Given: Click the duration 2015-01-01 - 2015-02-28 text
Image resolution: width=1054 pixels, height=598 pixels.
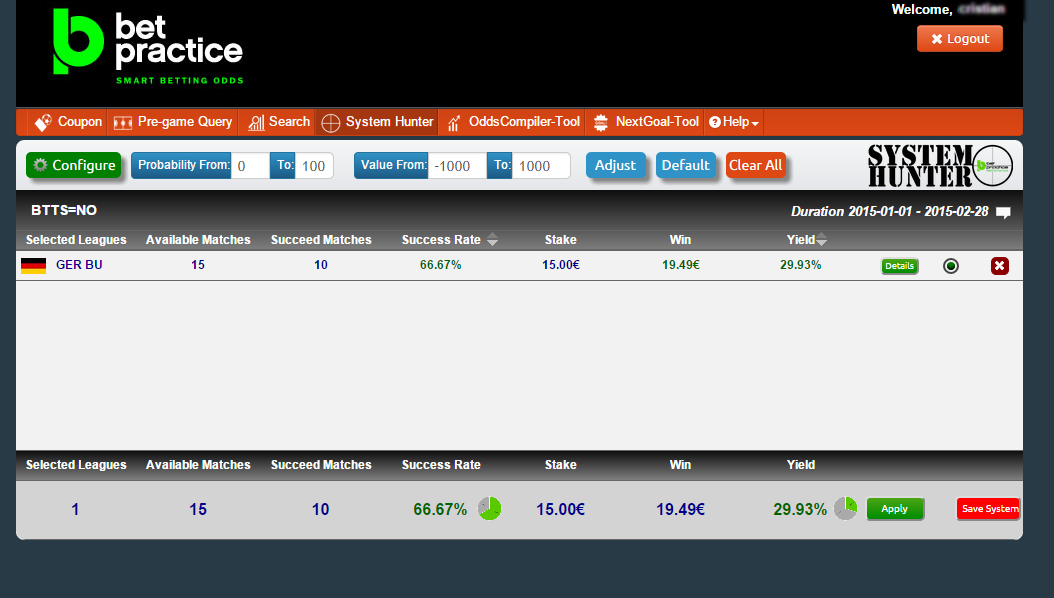Looking at the screenshot, I should point(889,212).
